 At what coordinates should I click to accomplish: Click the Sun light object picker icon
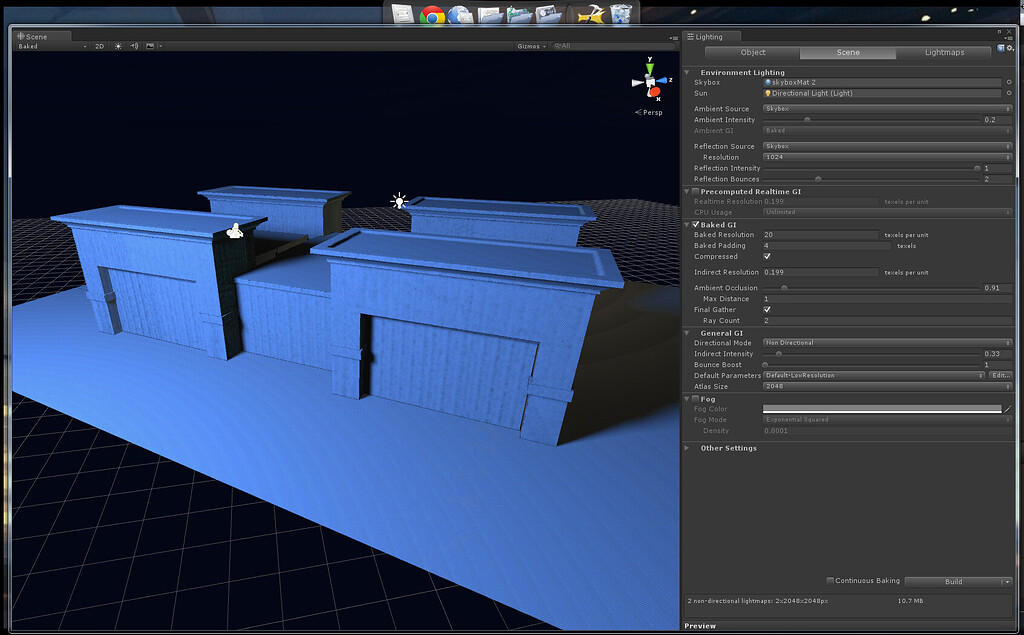point(1010,93)
